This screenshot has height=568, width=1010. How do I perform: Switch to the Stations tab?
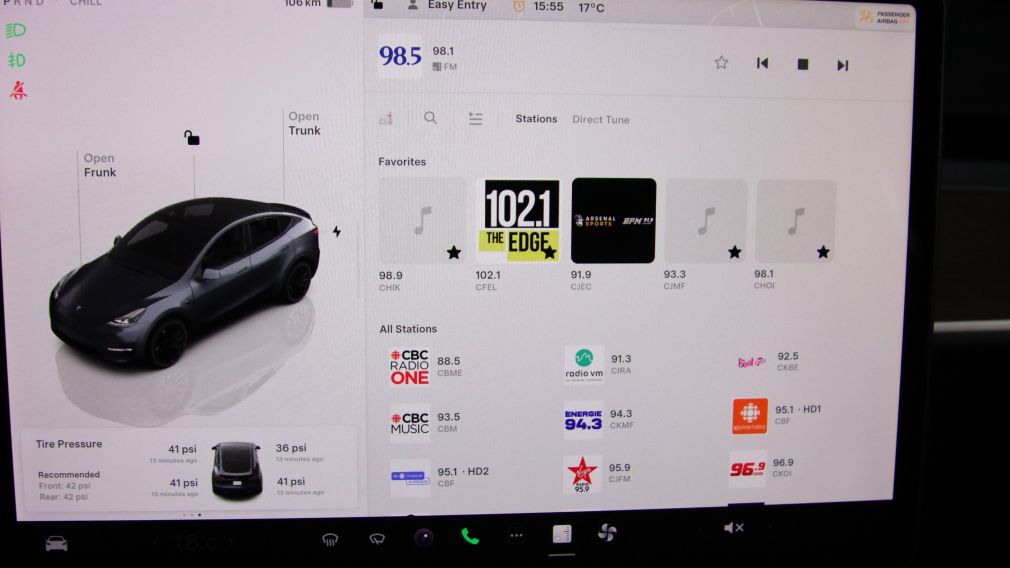[536, 118]
